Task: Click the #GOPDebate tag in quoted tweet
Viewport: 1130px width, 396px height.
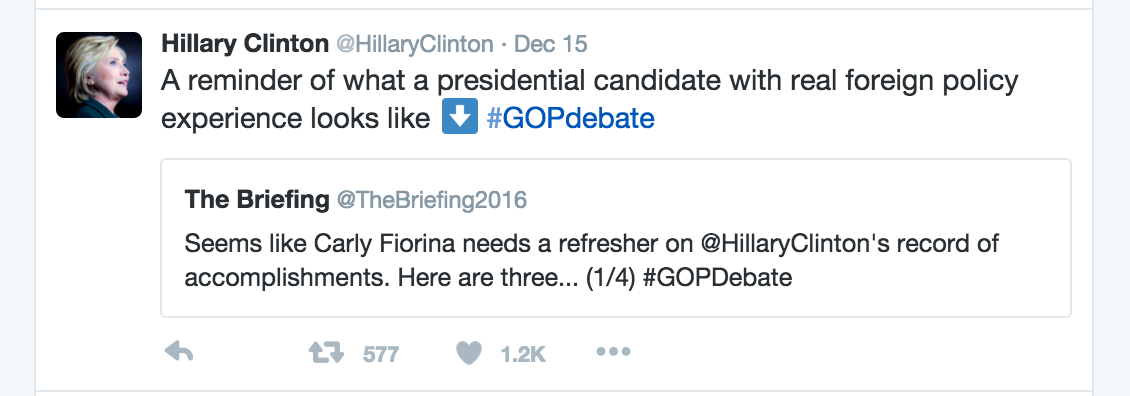Action: point(717,278)
